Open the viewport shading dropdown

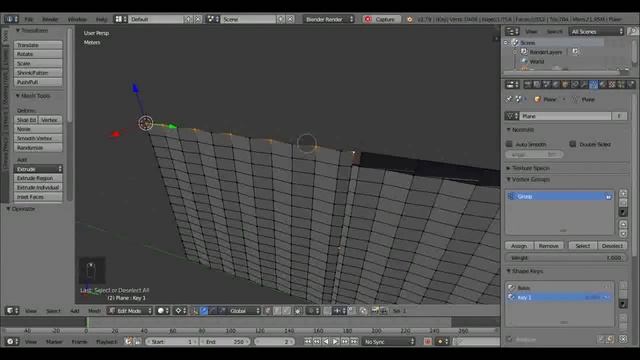(x=163, y=311)
